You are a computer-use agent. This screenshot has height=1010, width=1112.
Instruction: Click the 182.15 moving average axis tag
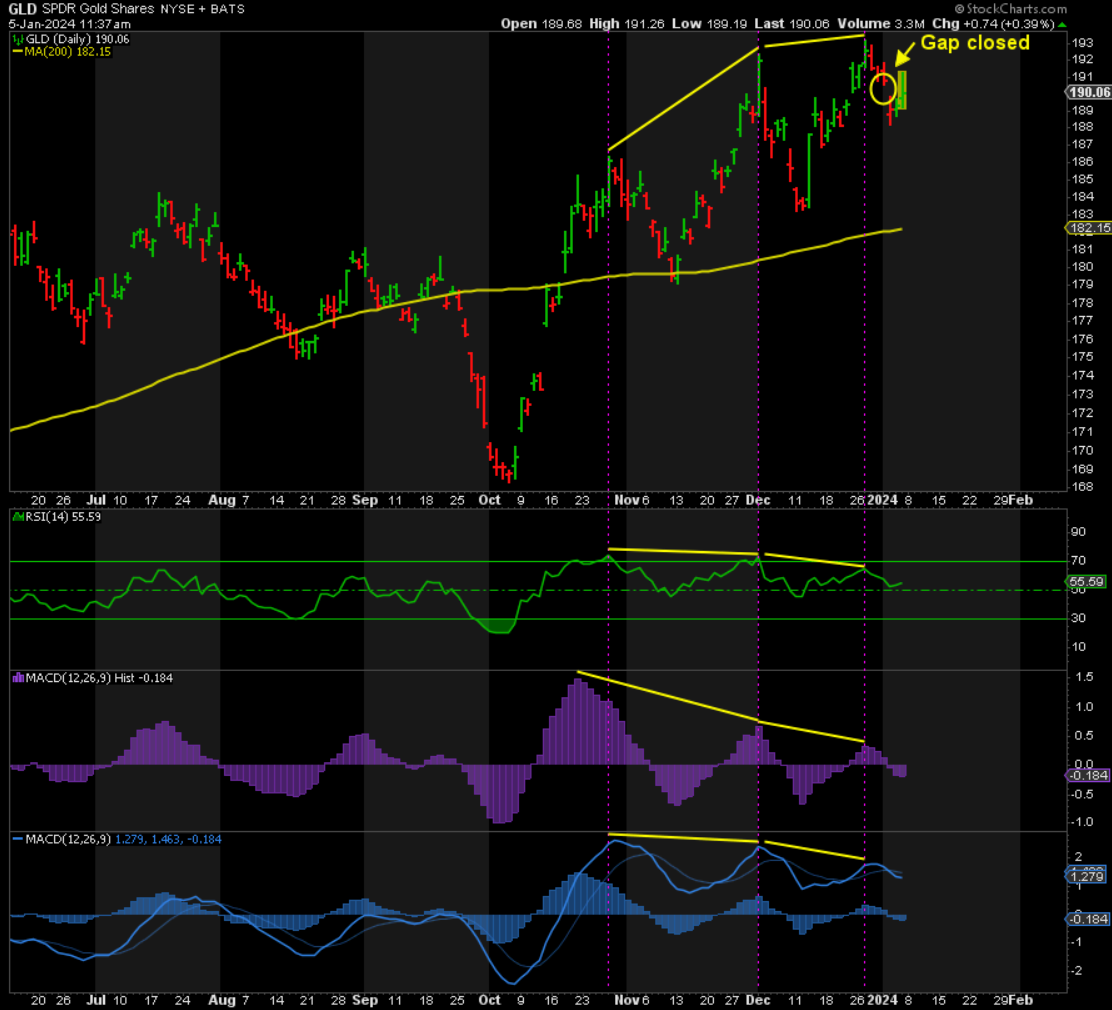1089,228
